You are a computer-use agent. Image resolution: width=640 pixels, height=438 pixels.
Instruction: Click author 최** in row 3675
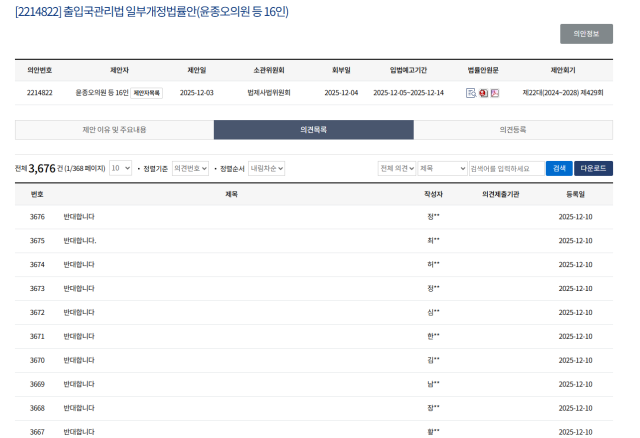point(433,240)
